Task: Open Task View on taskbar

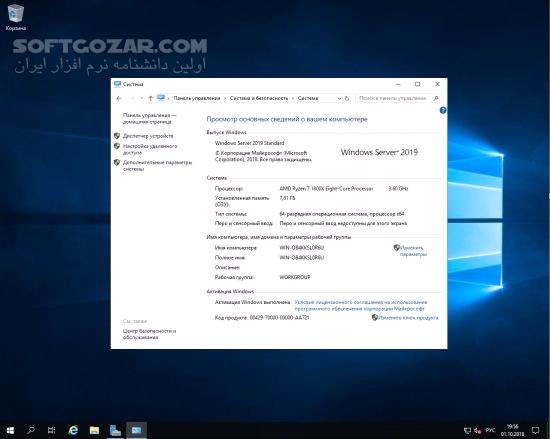Action: click(52, 430)
